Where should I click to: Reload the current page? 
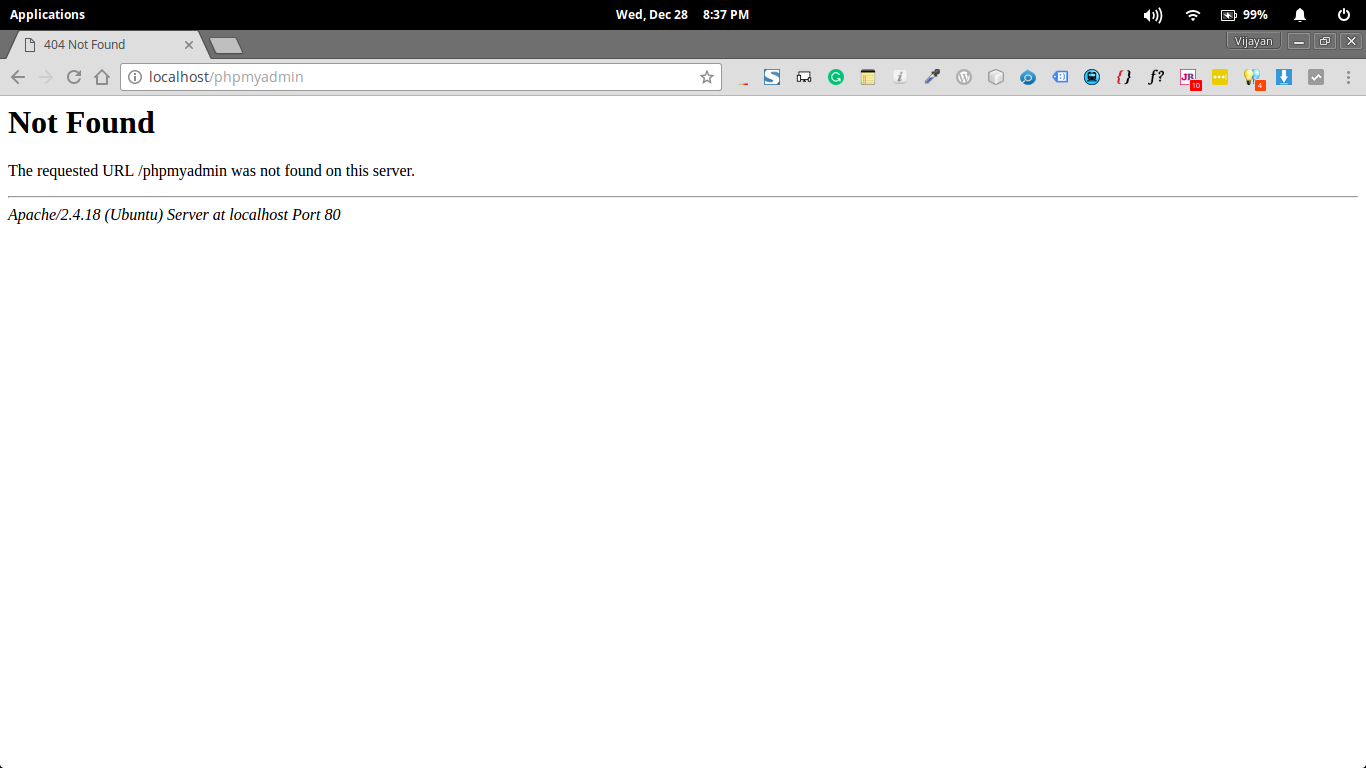74,77
